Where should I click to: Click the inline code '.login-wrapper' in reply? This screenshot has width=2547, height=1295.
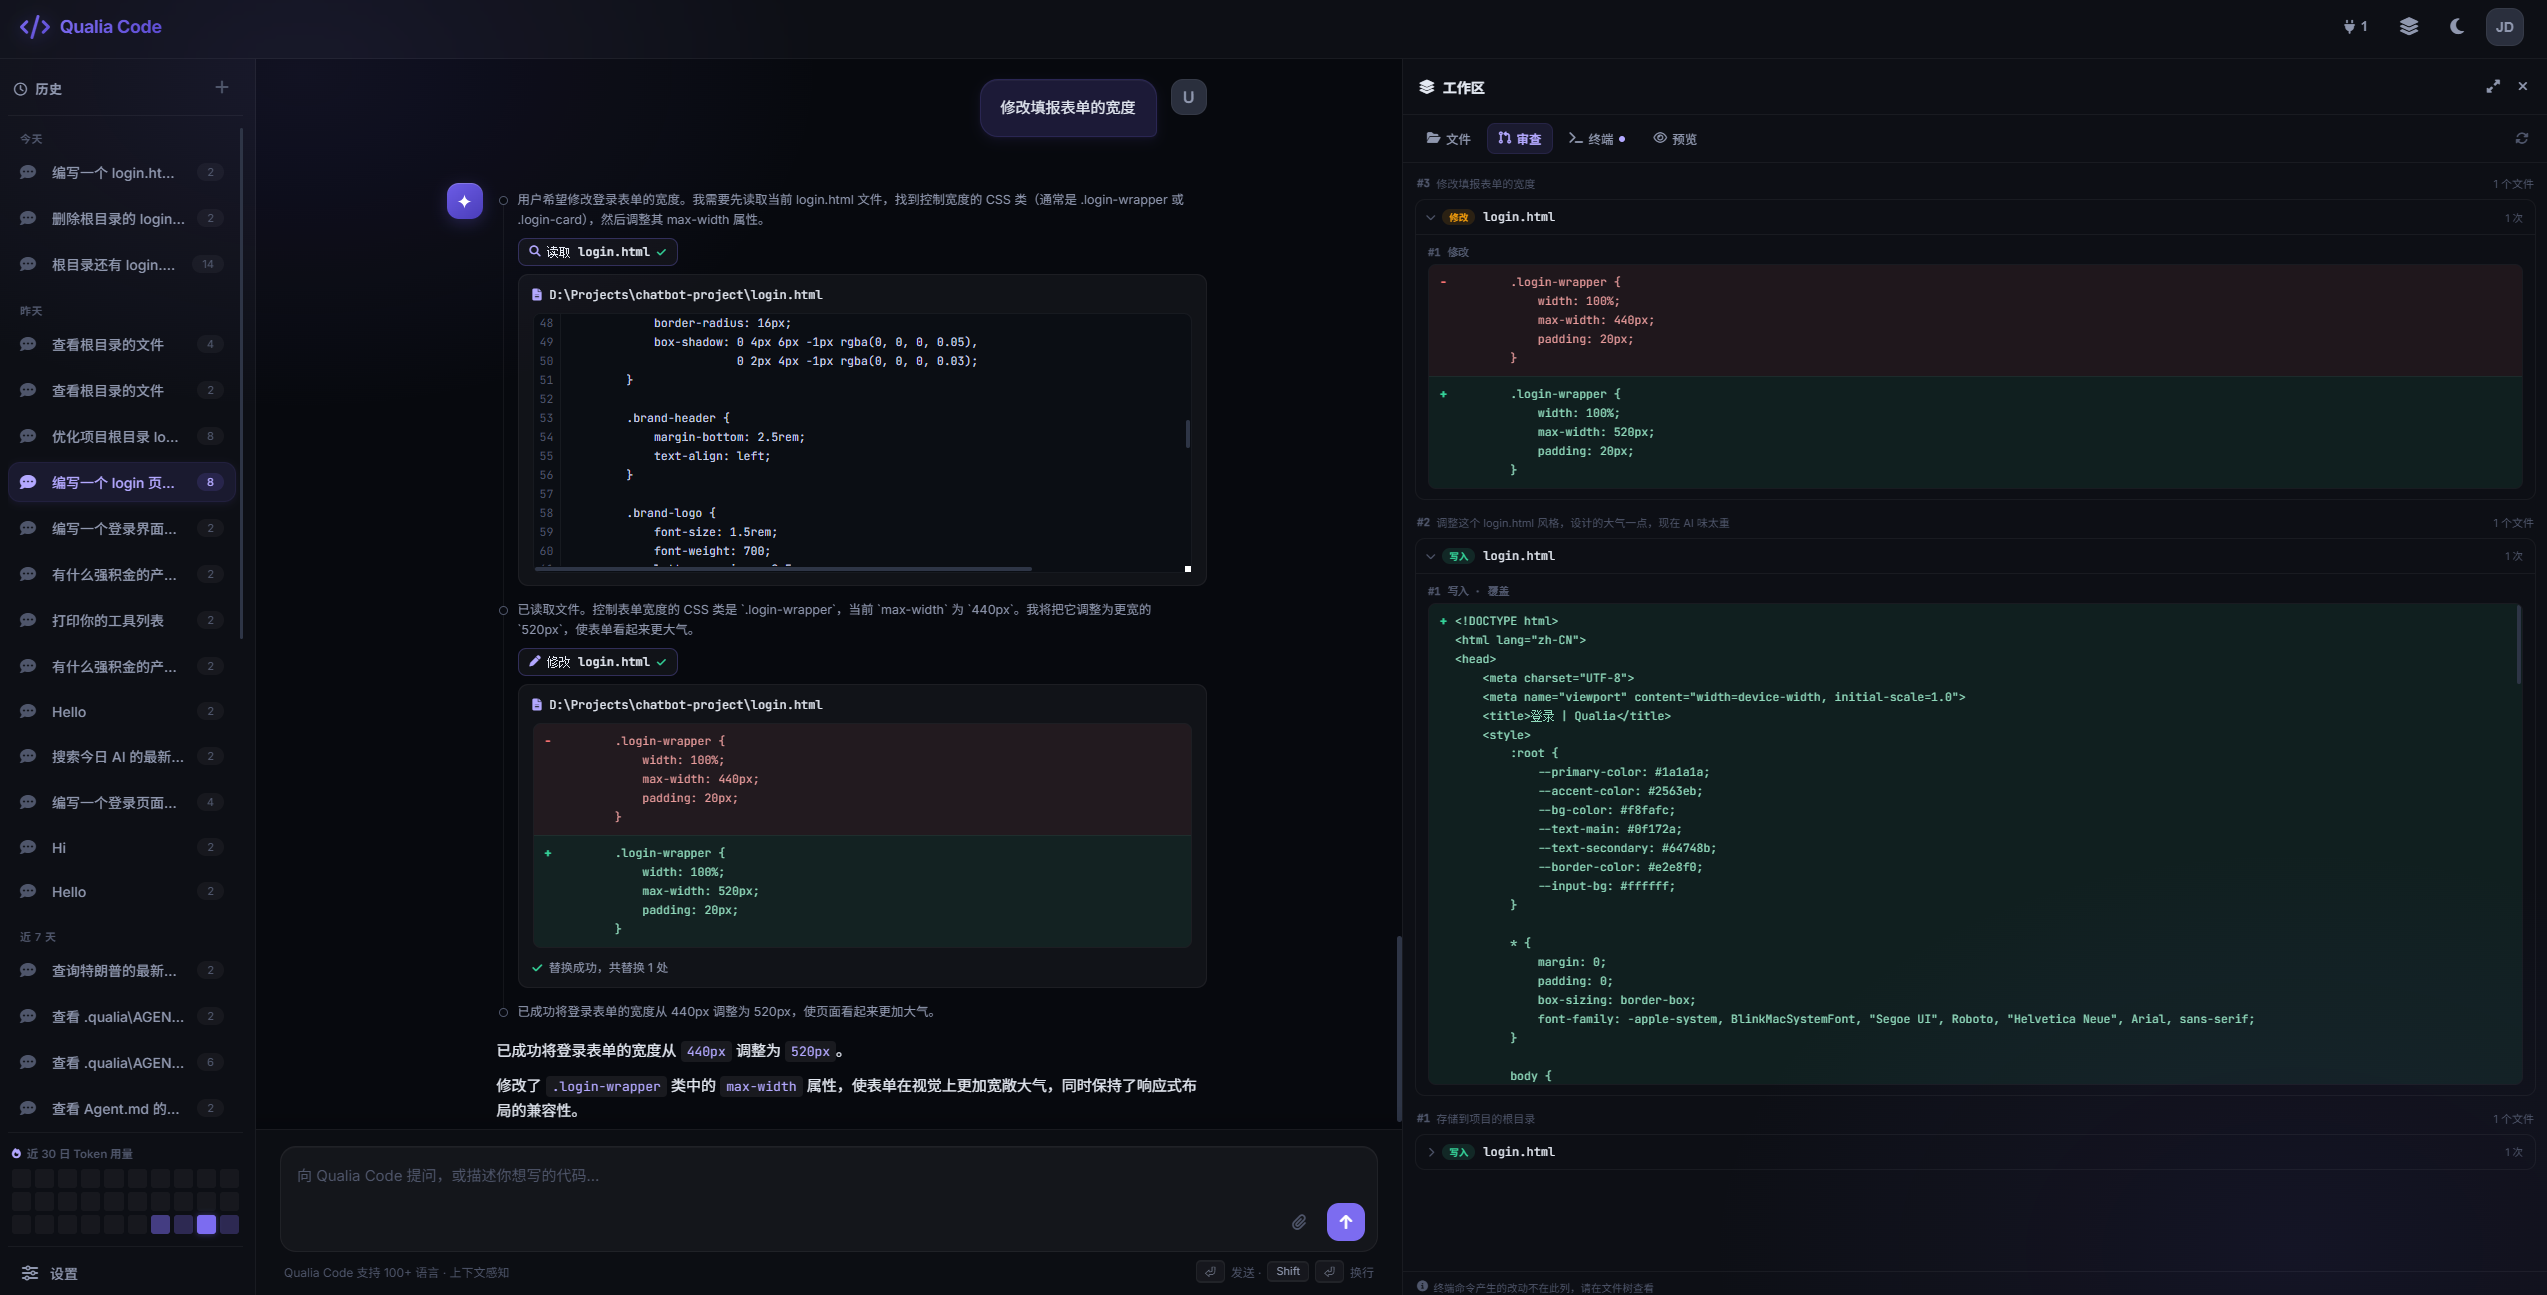607,1086
